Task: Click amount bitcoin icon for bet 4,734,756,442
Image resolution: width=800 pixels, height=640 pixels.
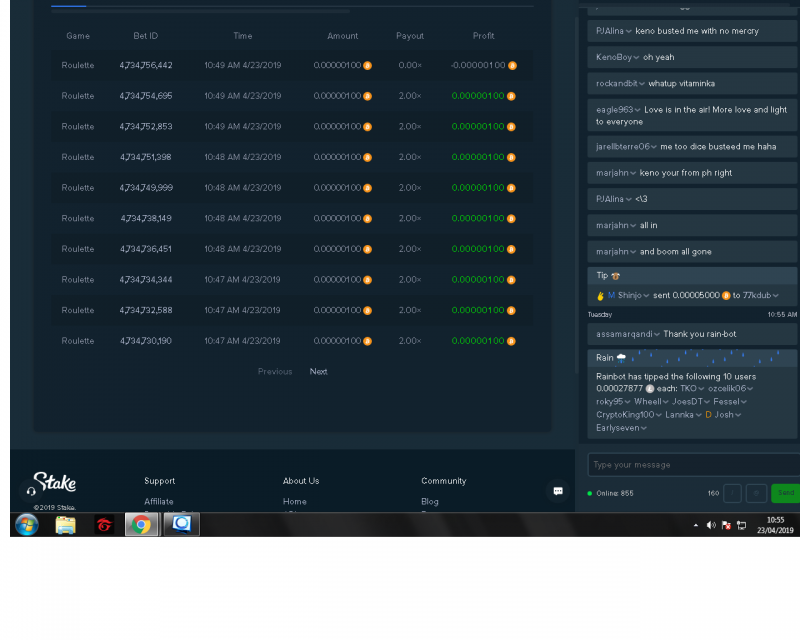Action: (x=367, y=66)
